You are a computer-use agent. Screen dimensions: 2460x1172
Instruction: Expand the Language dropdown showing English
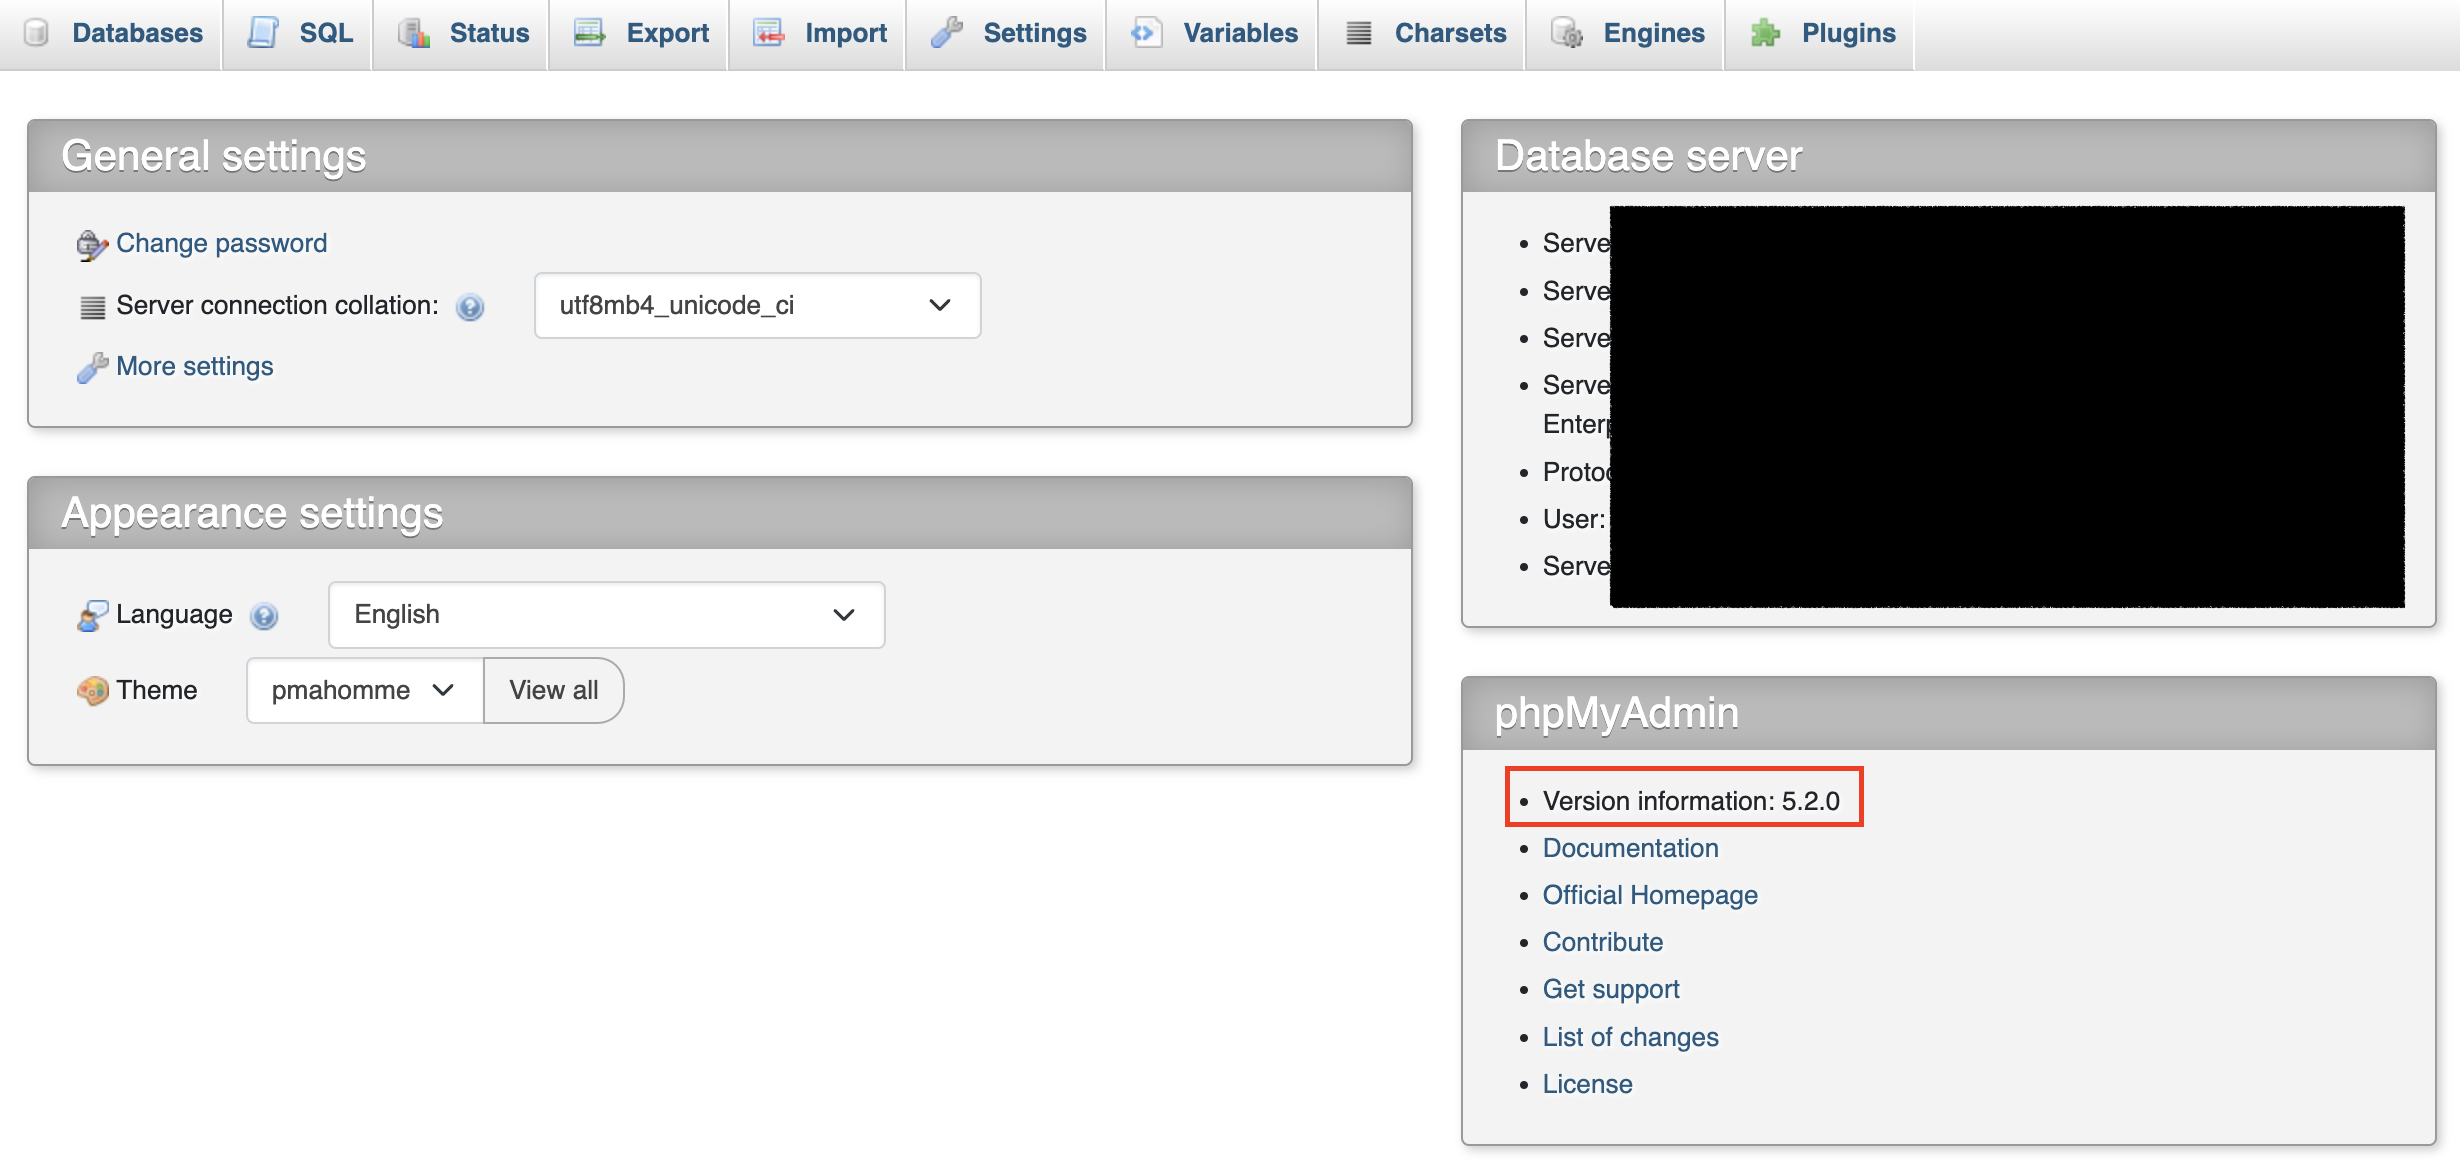[606, 614]
